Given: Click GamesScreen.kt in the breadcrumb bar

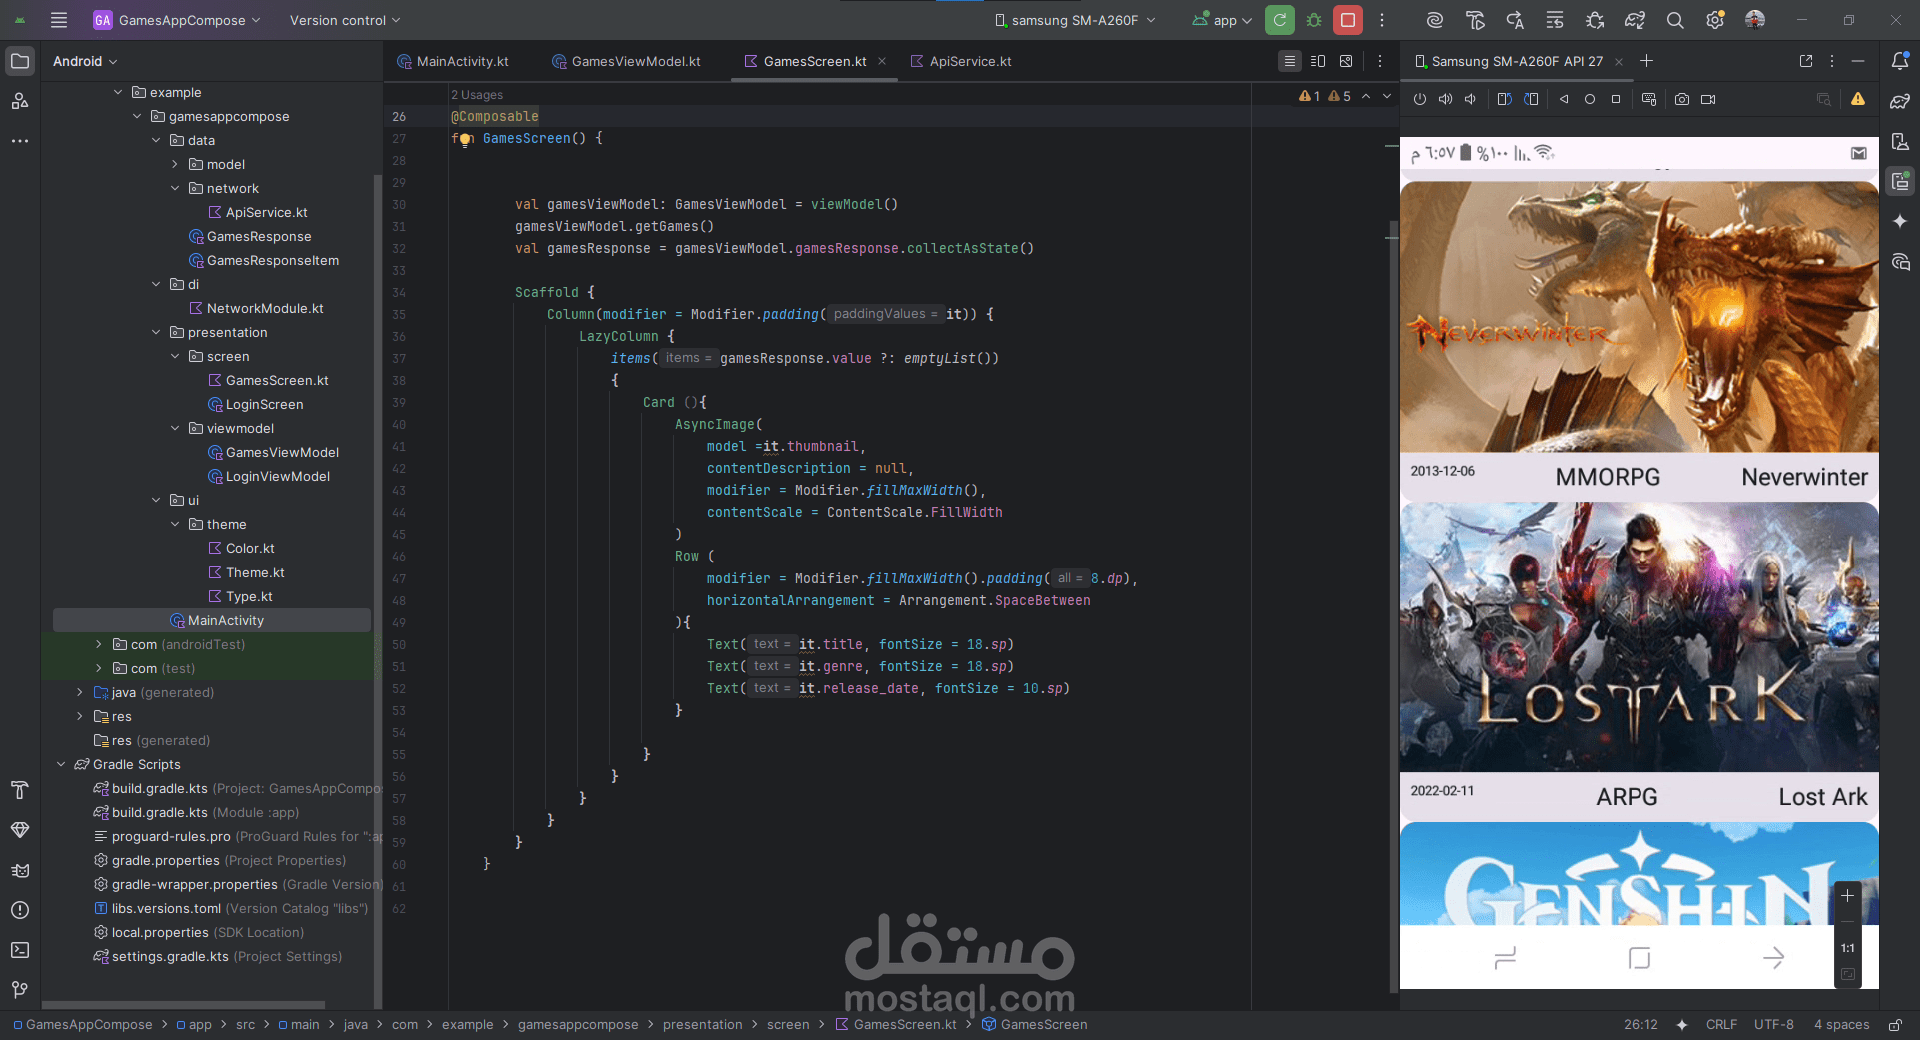Looking at the screenshot, I should pos(896,1024).
